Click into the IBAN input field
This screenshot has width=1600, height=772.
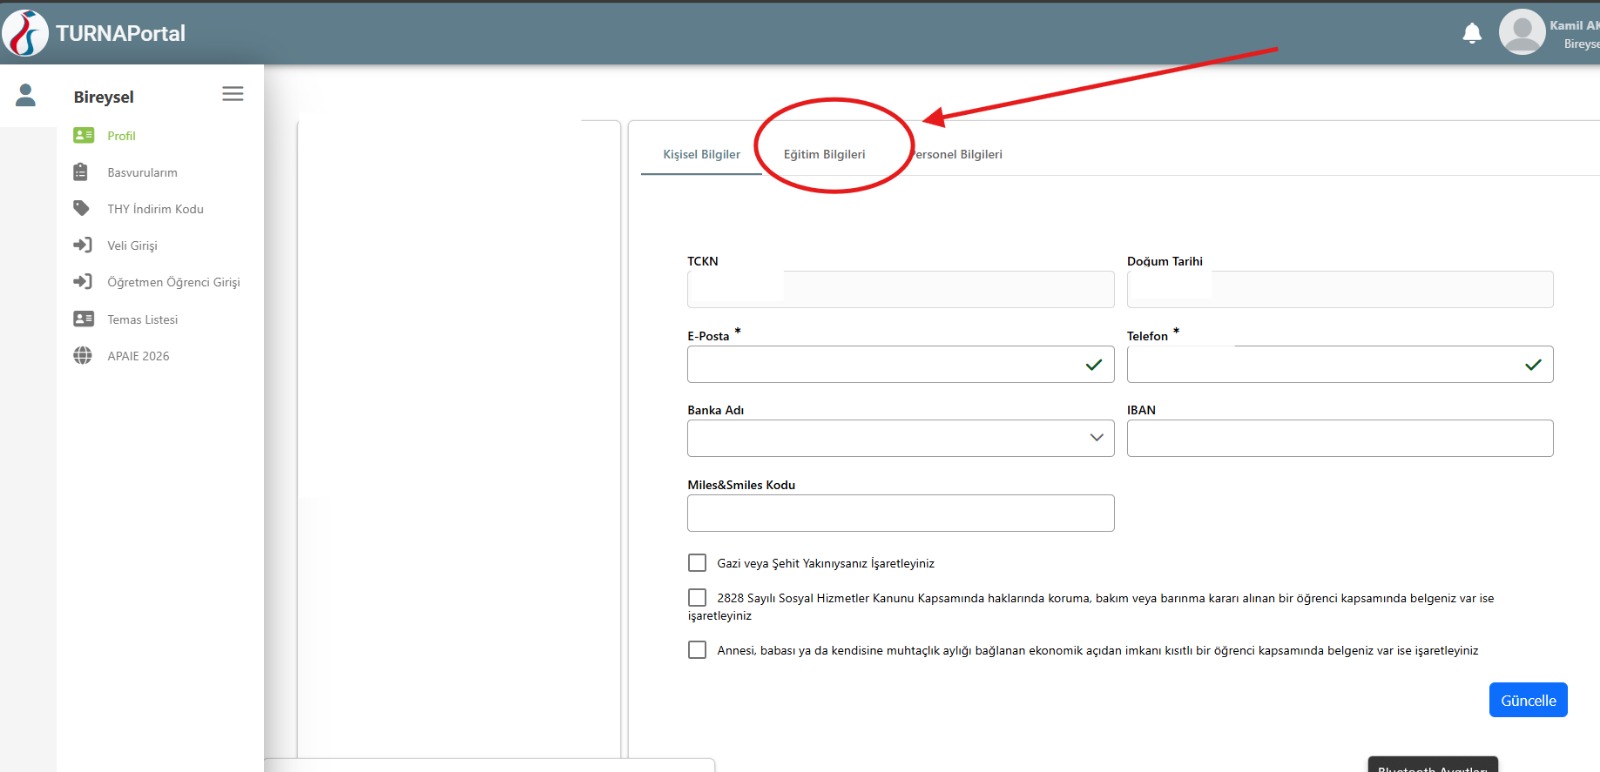1339,438
